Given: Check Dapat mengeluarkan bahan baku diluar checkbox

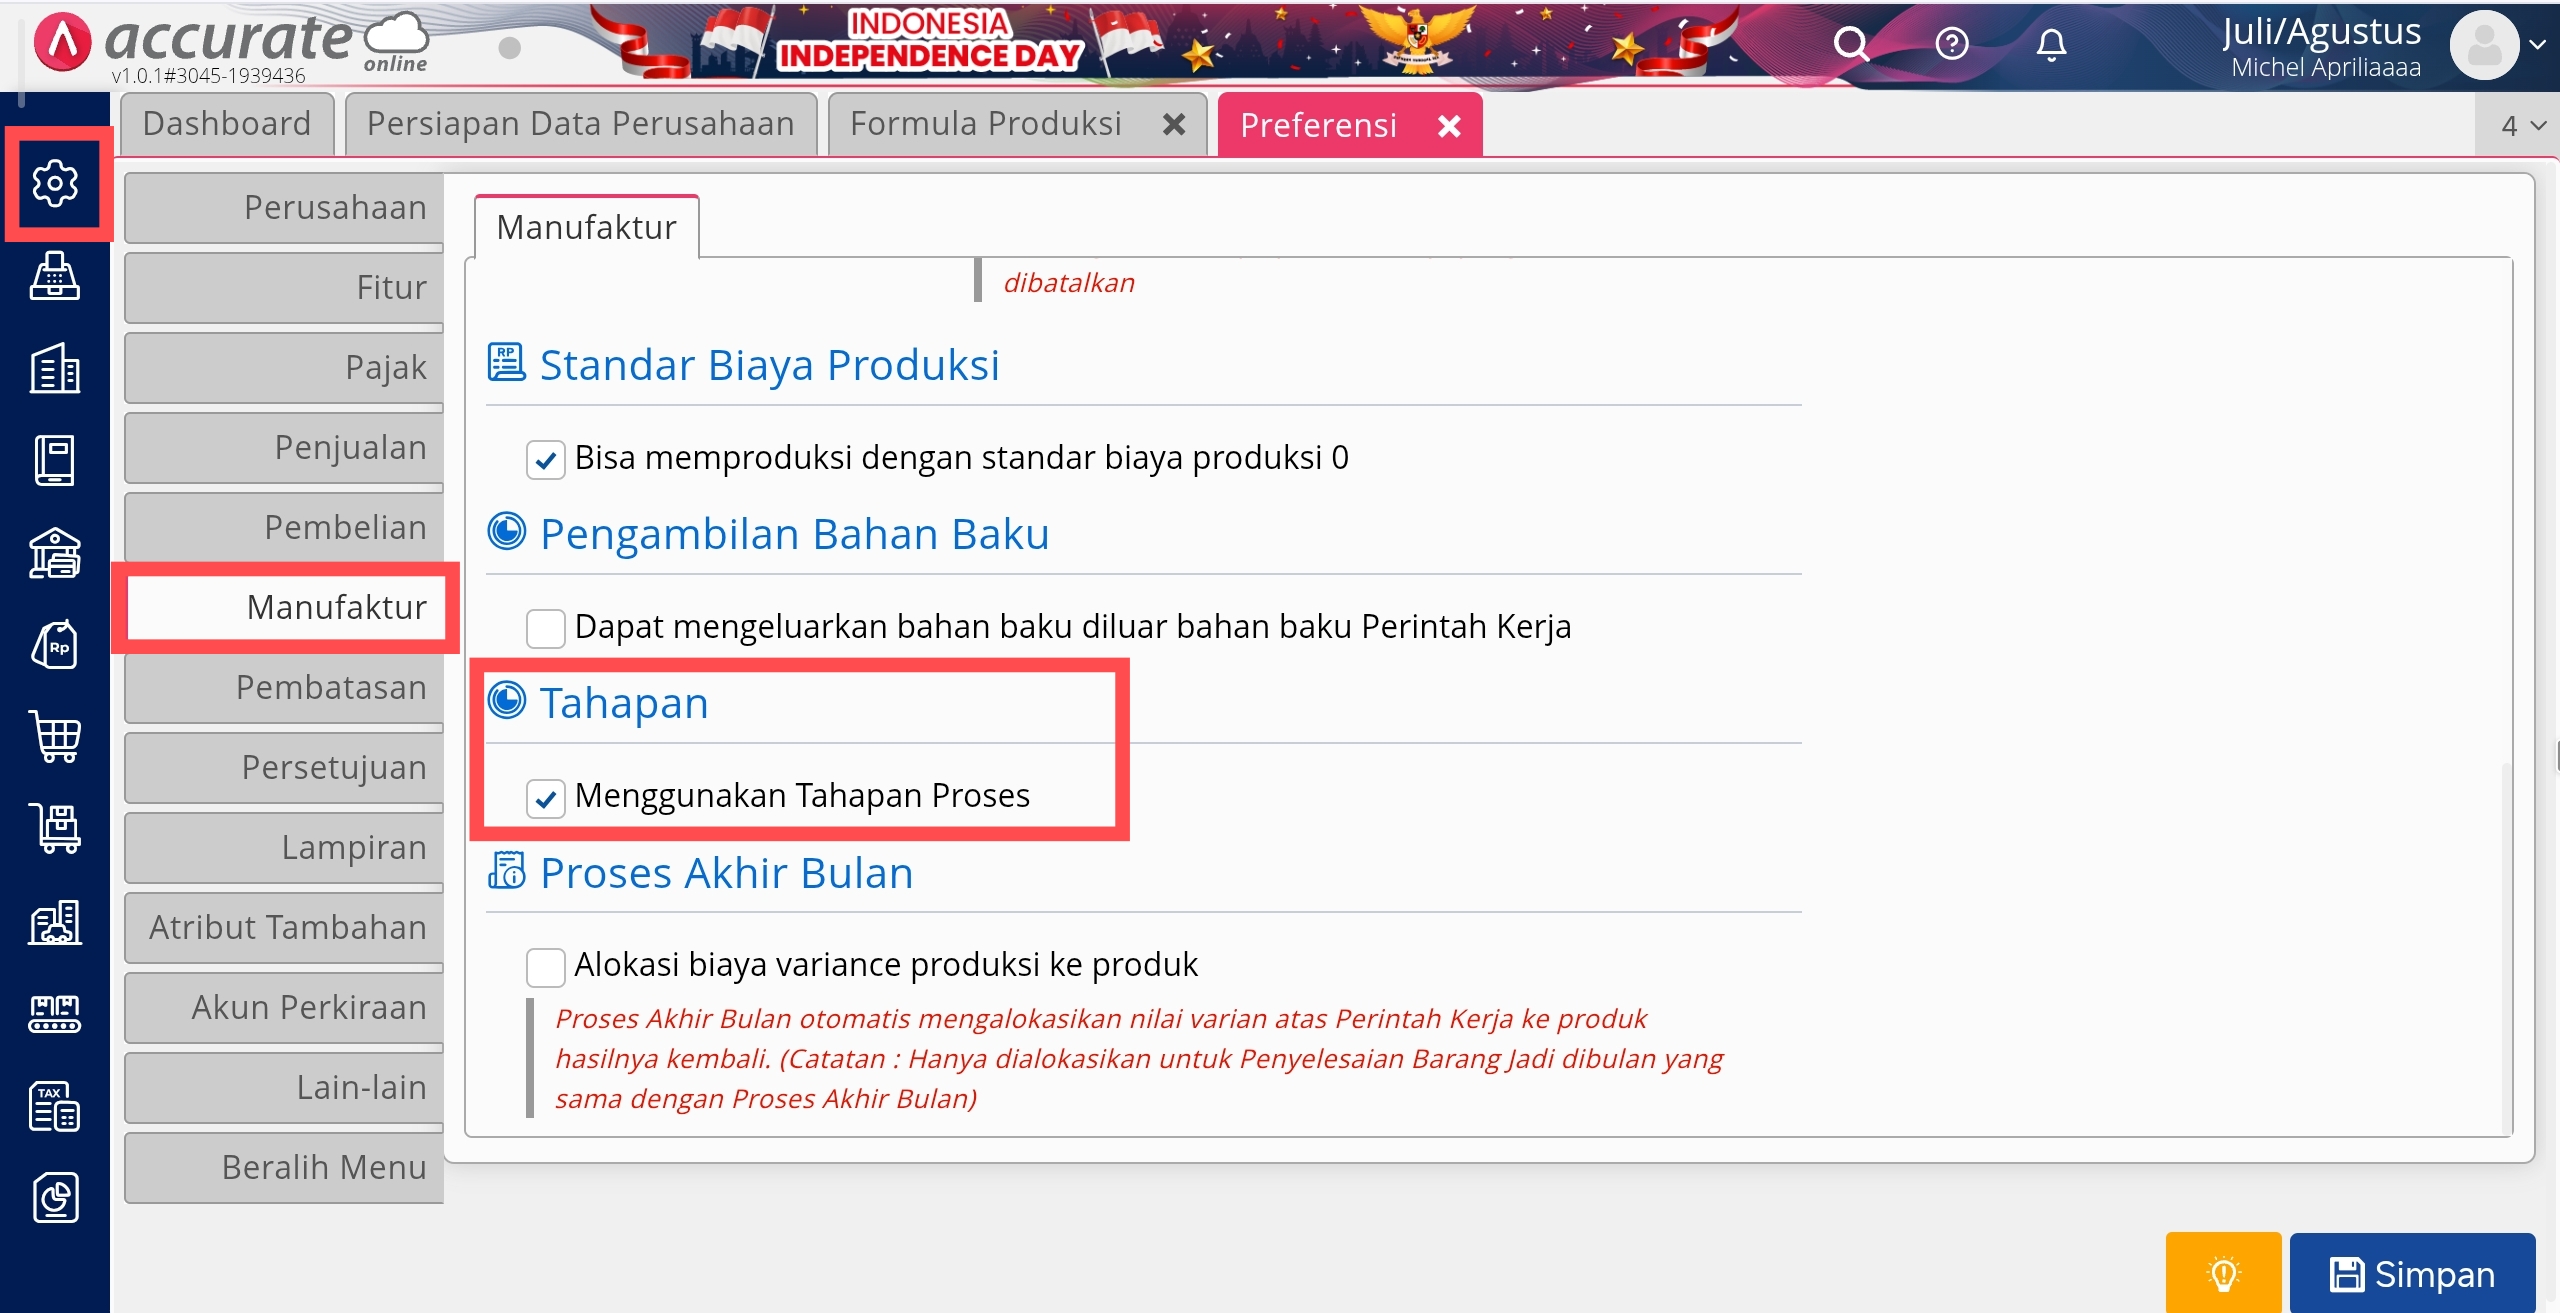Looking at the screenshot, I should pyautogui.click(x=545, y=629).
